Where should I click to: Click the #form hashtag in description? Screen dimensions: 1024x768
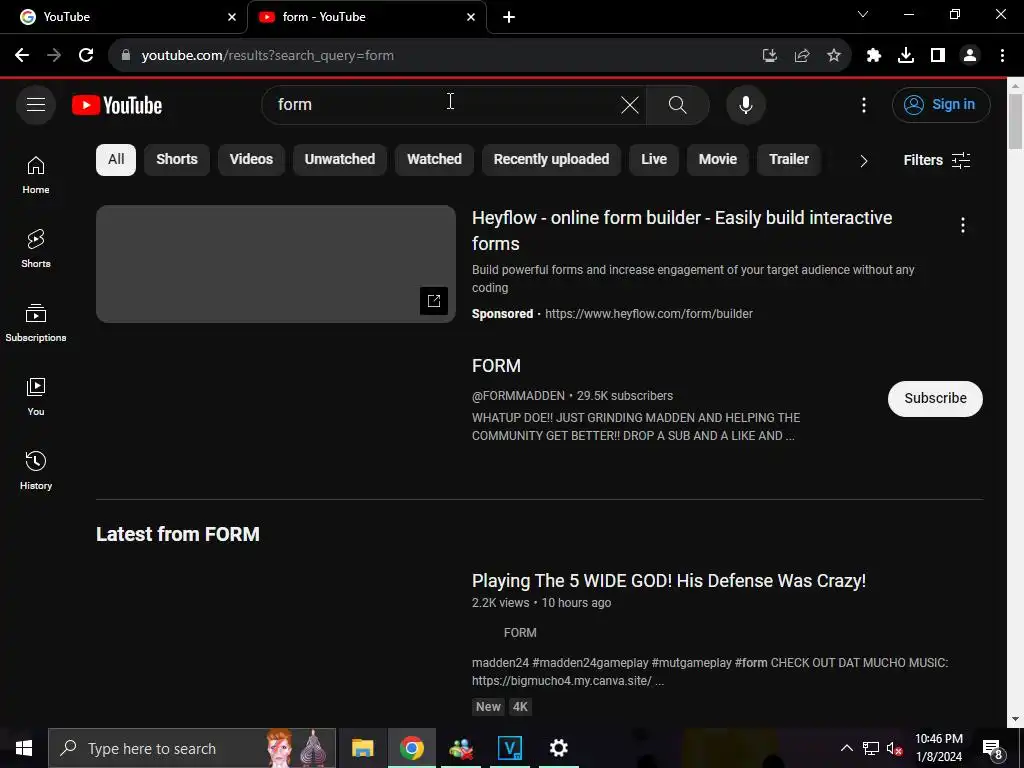[751, 663]
